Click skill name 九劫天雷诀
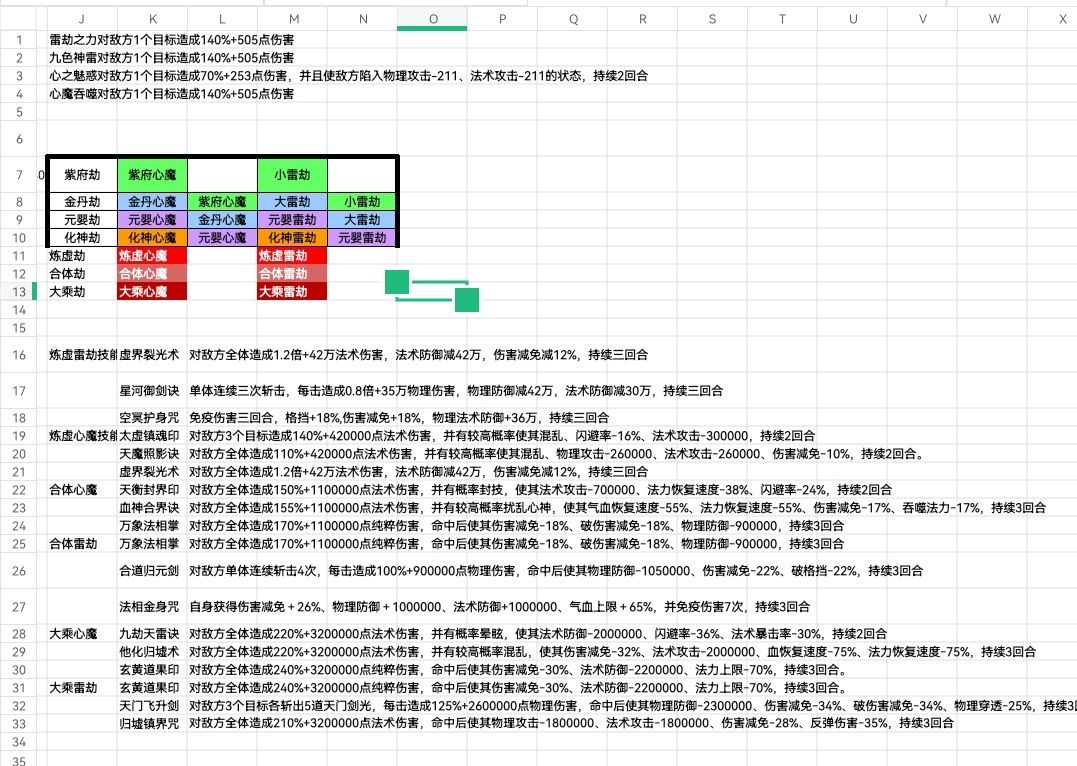Screen dimensions: 1077x766 (149, 633)
